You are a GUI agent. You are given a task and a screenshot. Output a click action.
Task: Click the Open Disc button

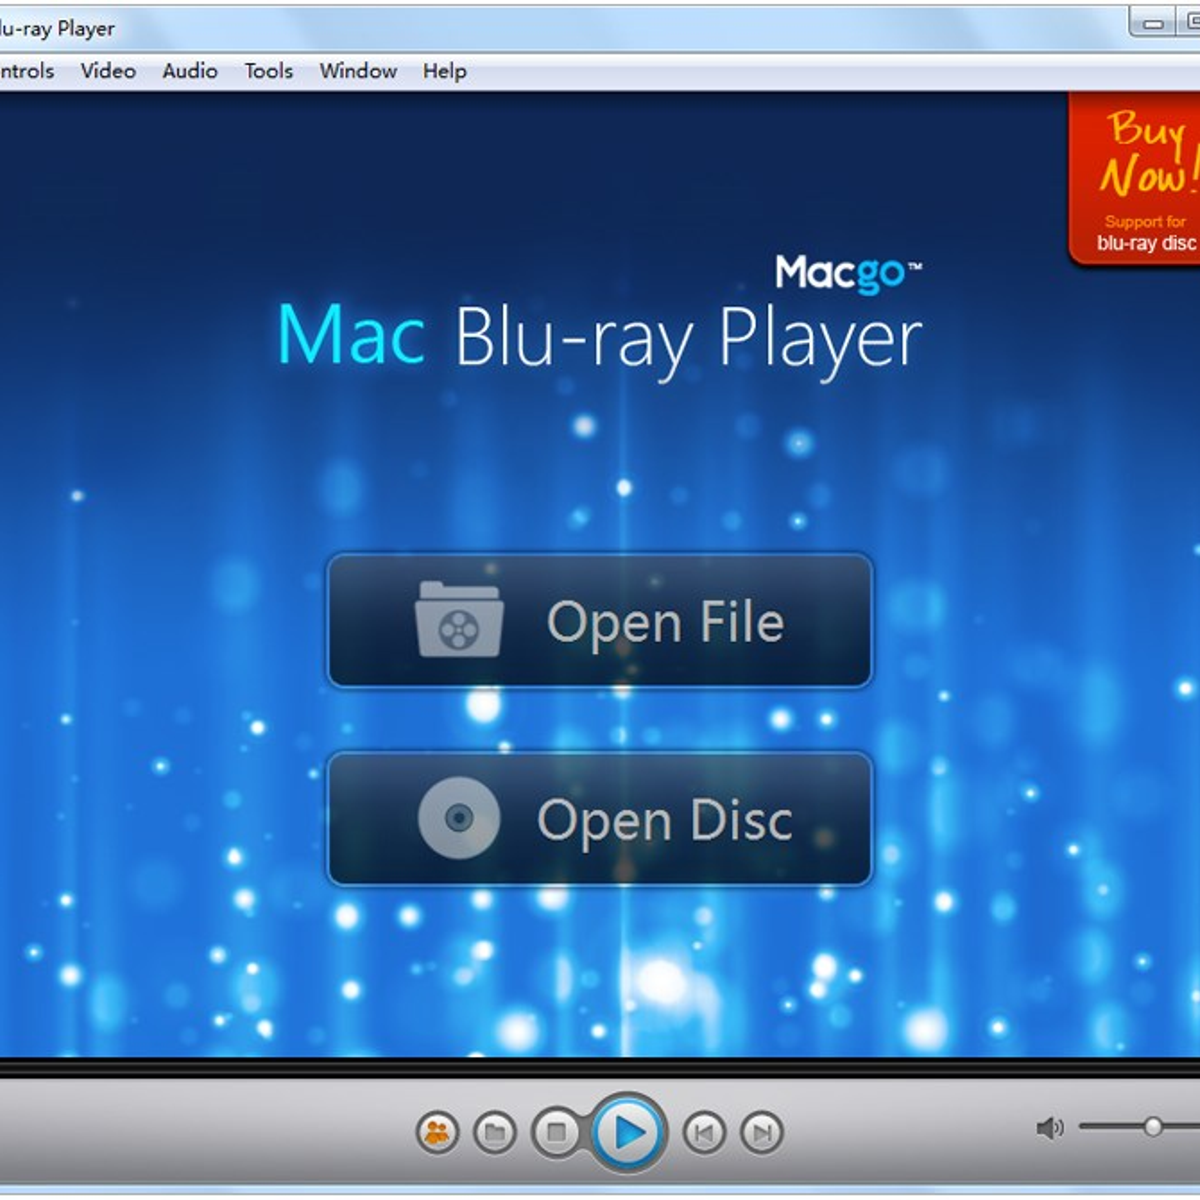coord(600,819)
